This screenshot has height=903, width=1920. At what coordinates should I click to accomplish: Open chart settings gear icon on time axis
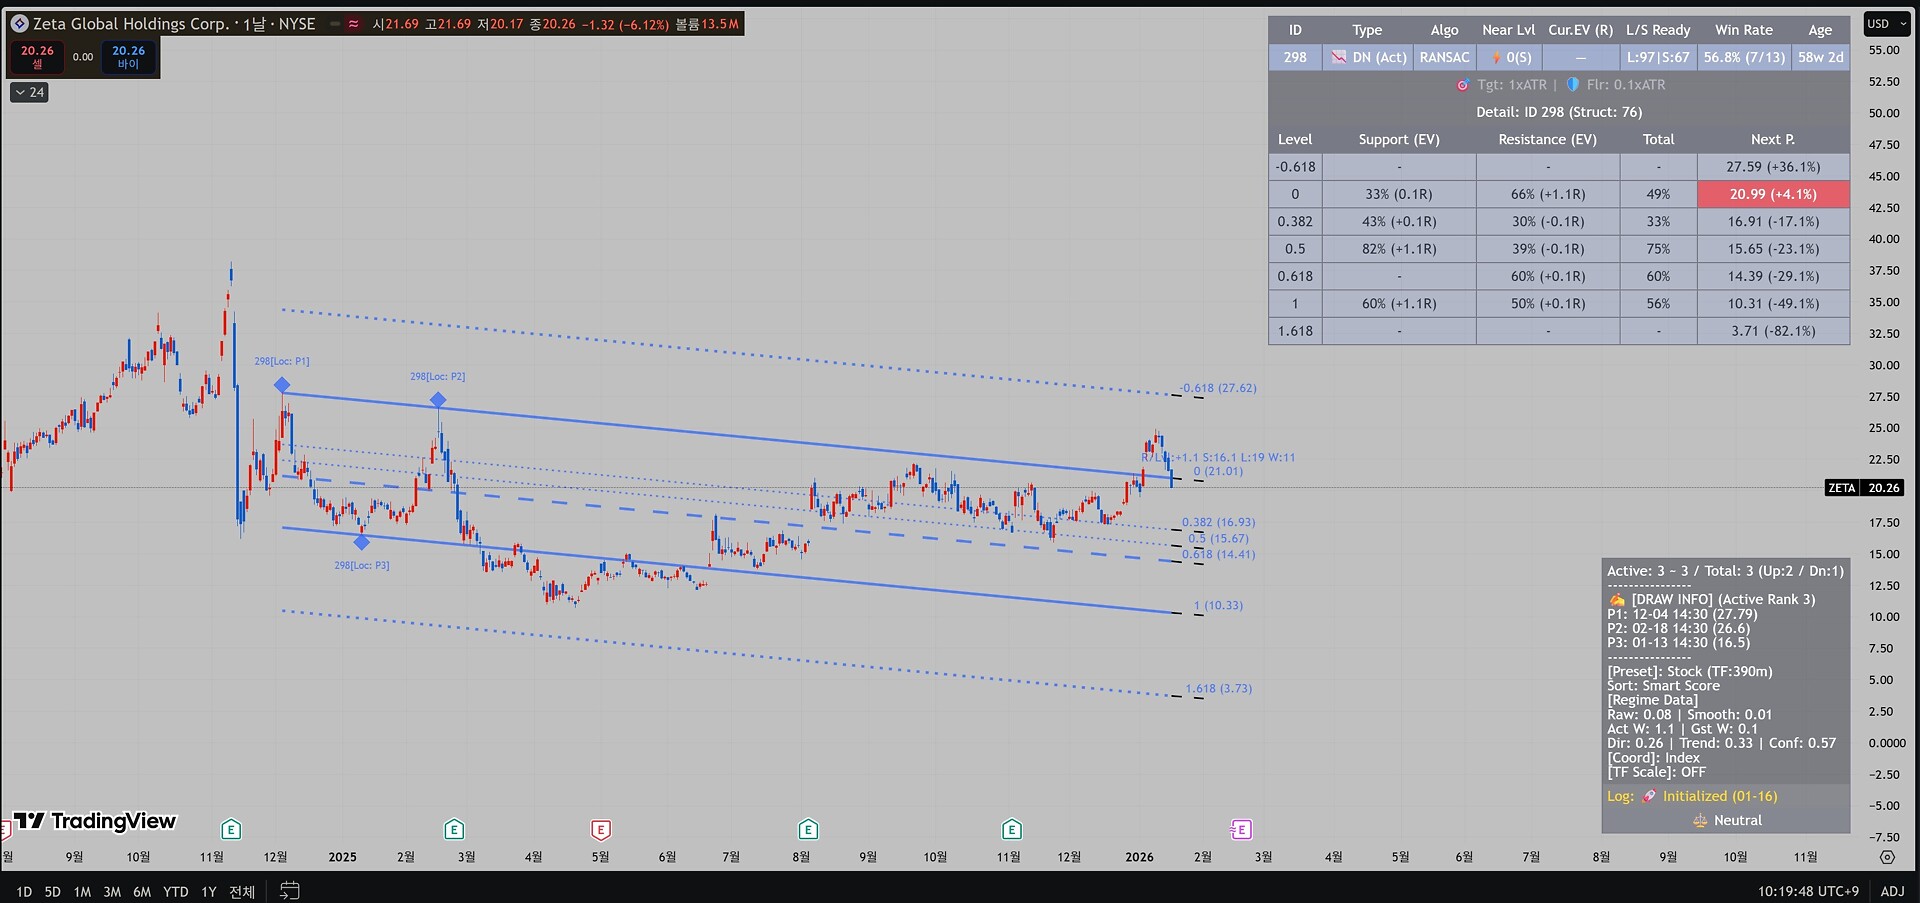[1886, 857]
